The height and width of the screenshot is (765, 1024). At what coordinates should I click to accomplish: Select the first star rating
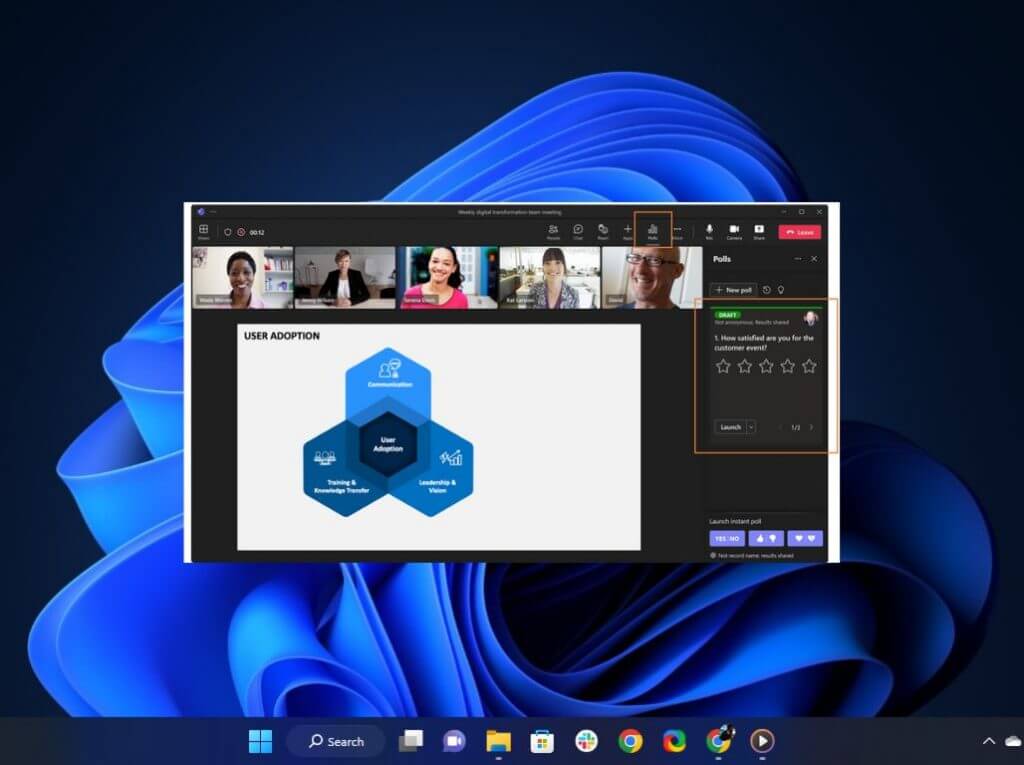tap(723, 366)
